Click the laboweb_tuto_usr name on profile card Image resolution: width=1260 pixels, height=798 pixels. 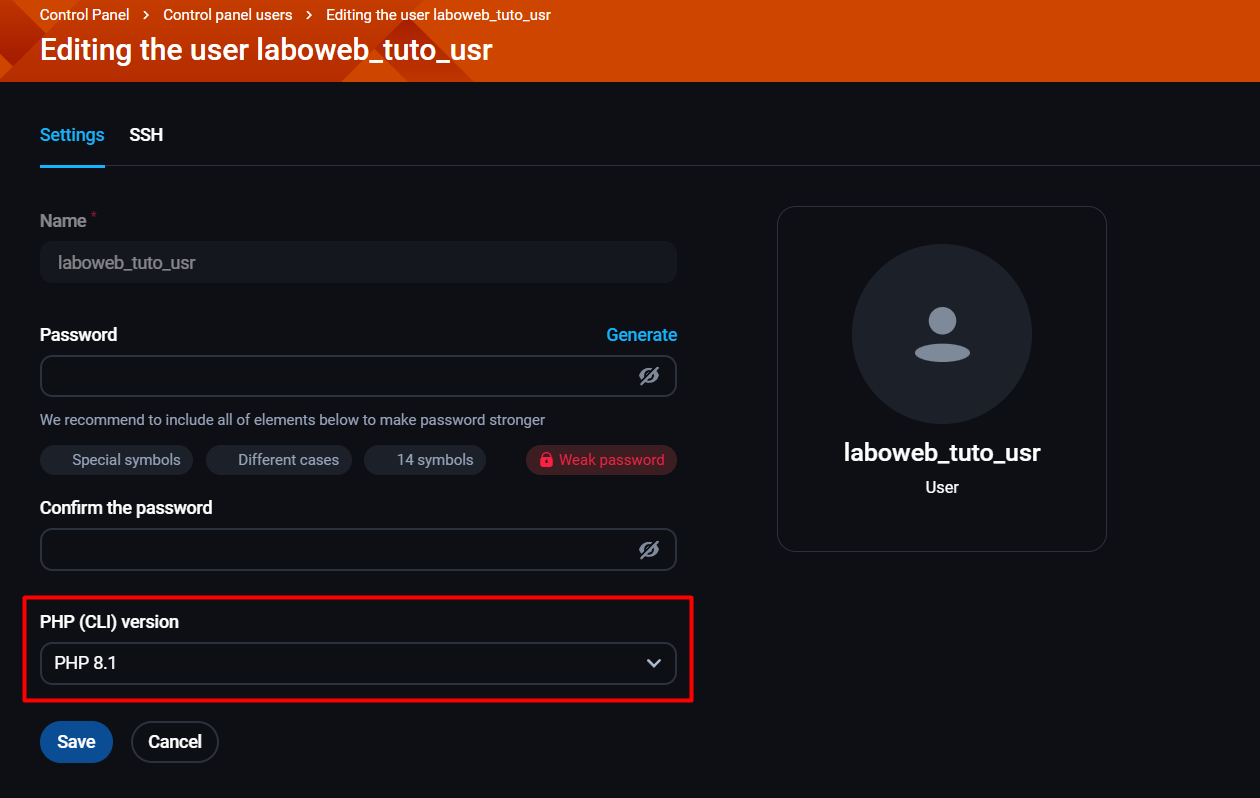click(942, 452)
